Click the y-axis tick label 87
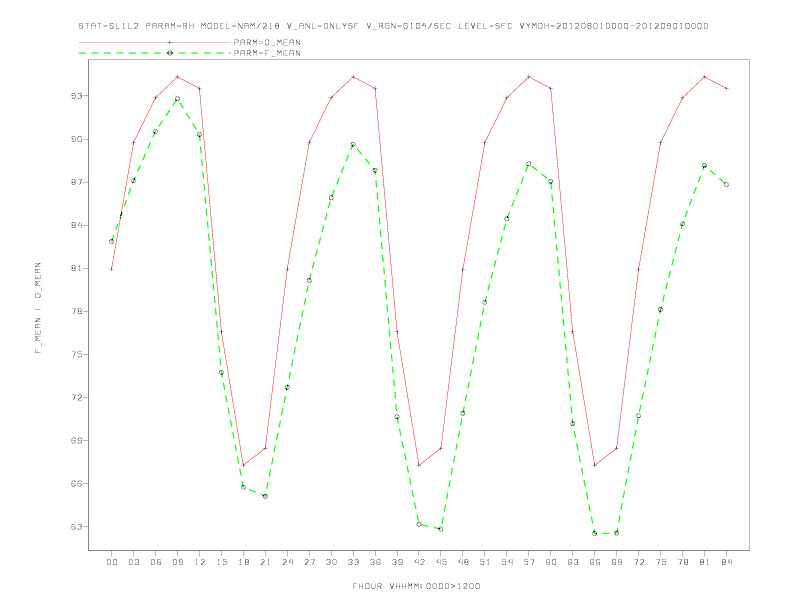The image size is (792, 612). pos(77,182)
